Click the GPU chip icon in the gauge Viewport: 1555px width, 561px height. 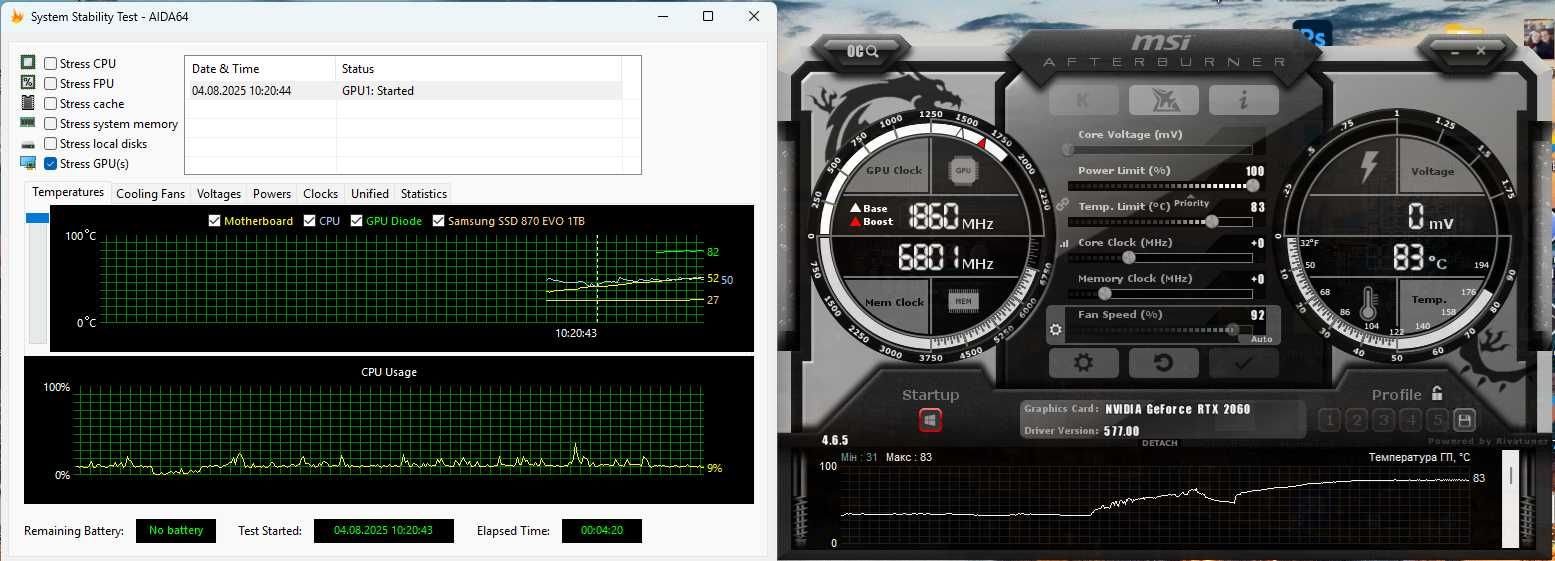(x=962, y=170)
